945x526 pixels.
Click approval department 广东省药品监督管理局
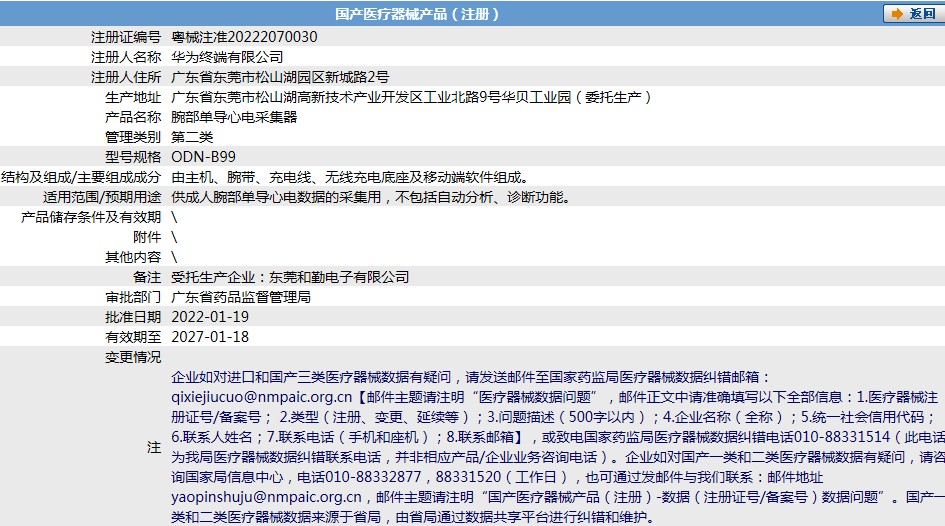(241, 297)
